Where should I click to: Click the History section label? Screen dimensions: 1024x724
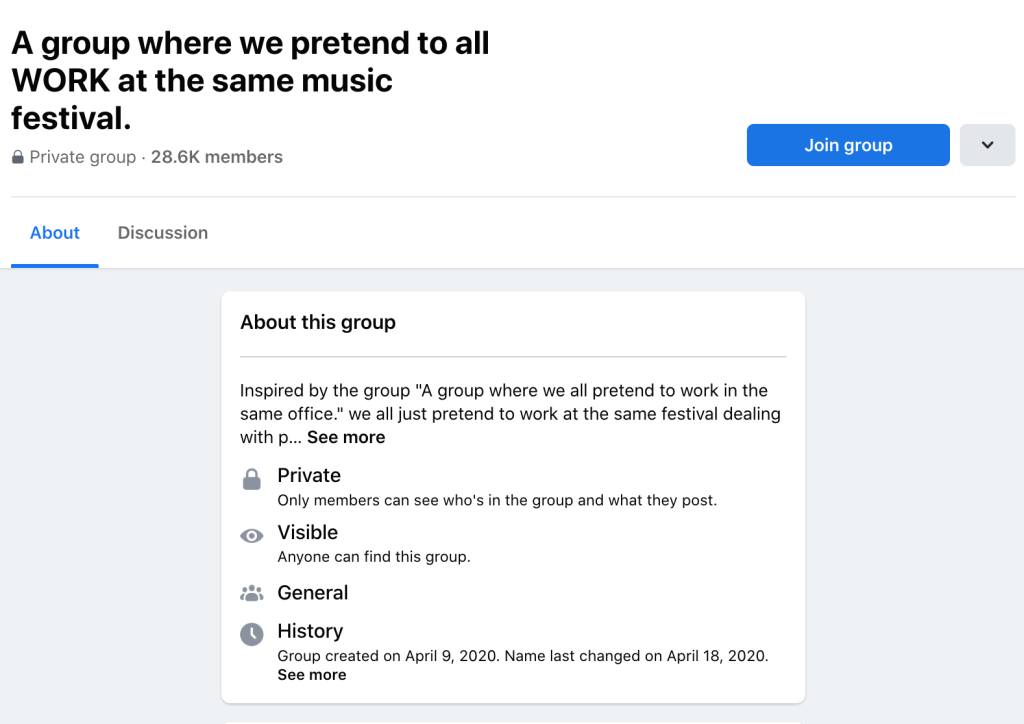pos(310,631)
